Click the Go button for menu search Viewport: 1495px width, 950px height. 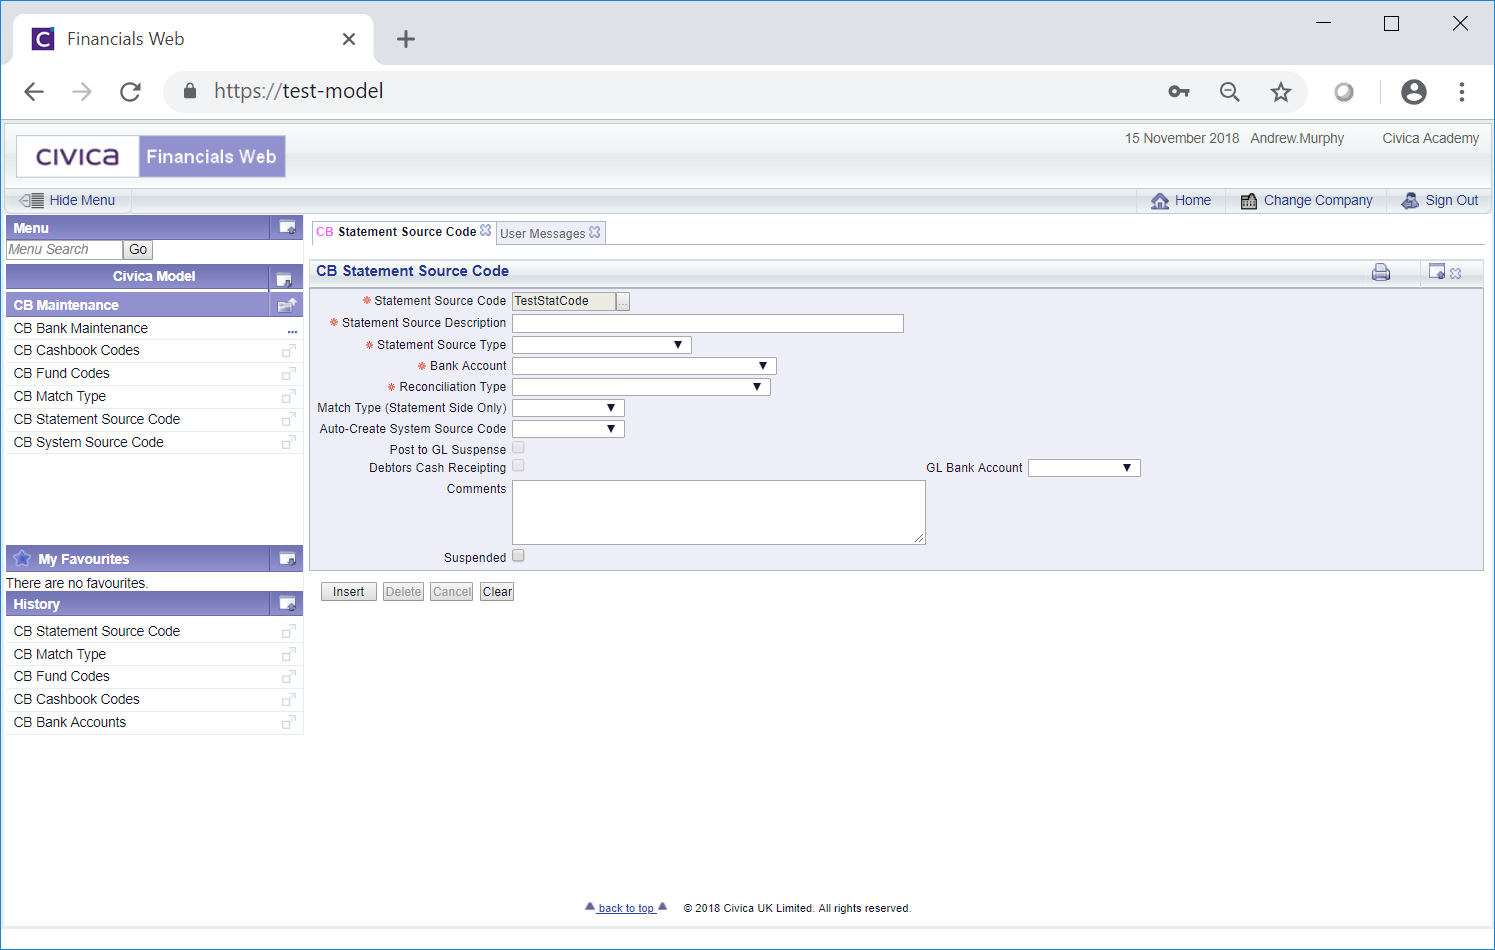tap(138, 250)
